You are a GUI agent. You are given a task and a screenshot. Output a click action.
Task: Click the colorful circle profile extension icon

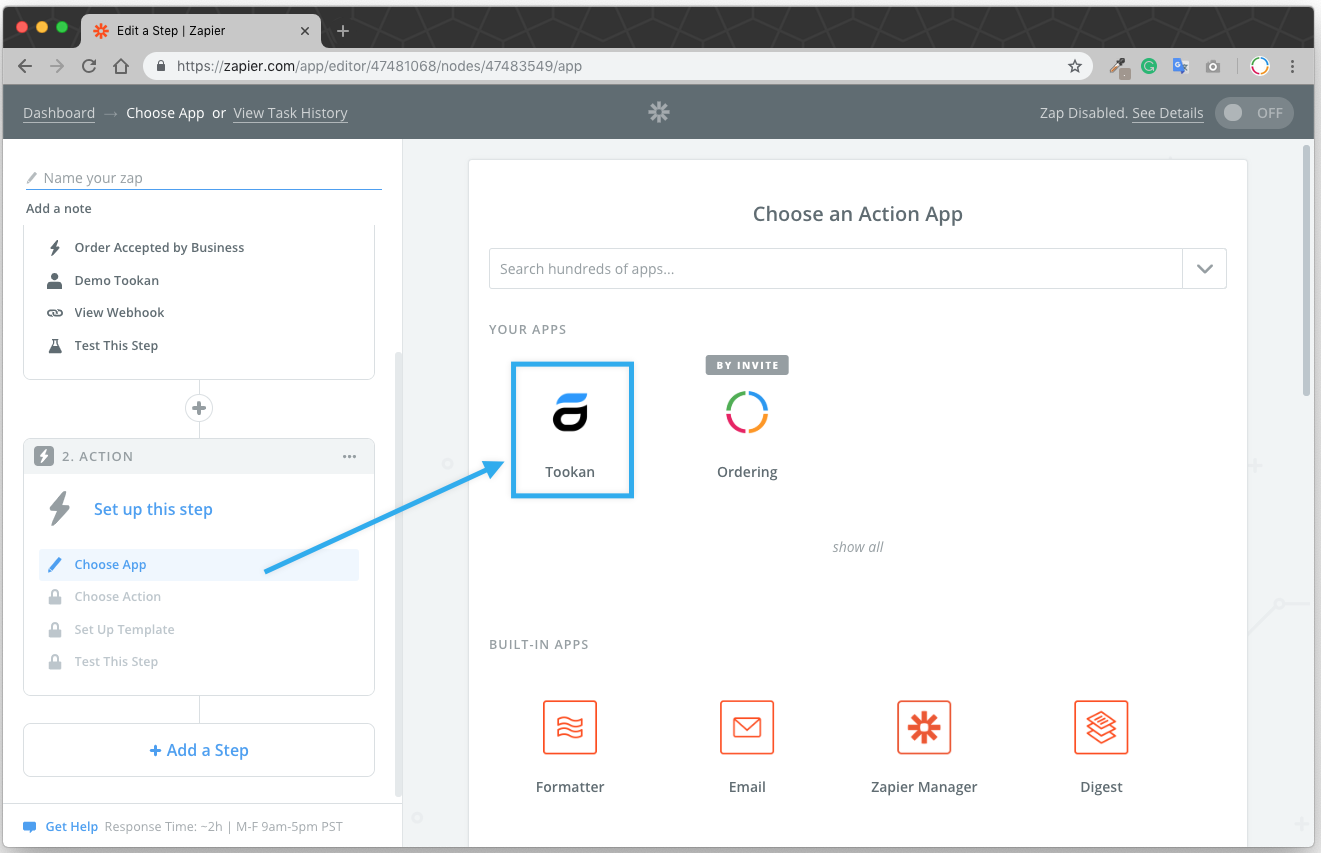pos(1260,66)
